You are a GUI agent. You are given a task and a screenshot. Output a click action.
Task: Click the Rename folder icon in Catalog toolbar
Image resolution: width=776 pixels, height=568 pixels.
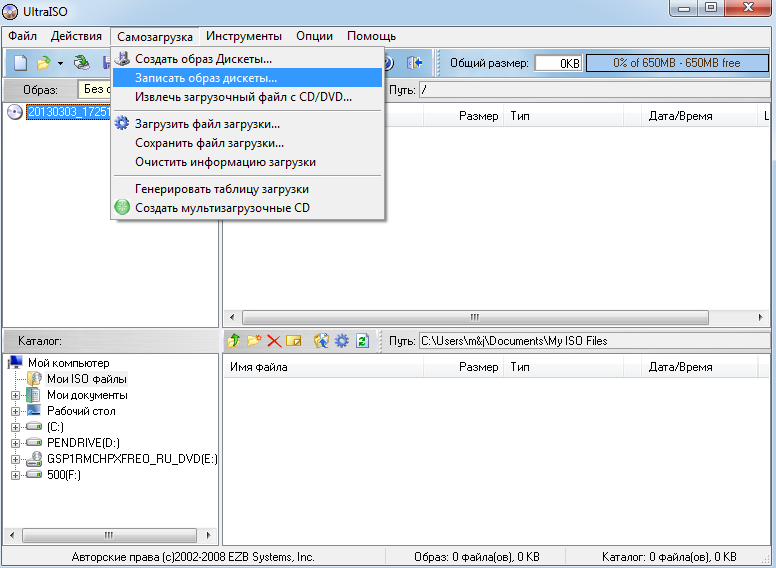tap(293, 341)
